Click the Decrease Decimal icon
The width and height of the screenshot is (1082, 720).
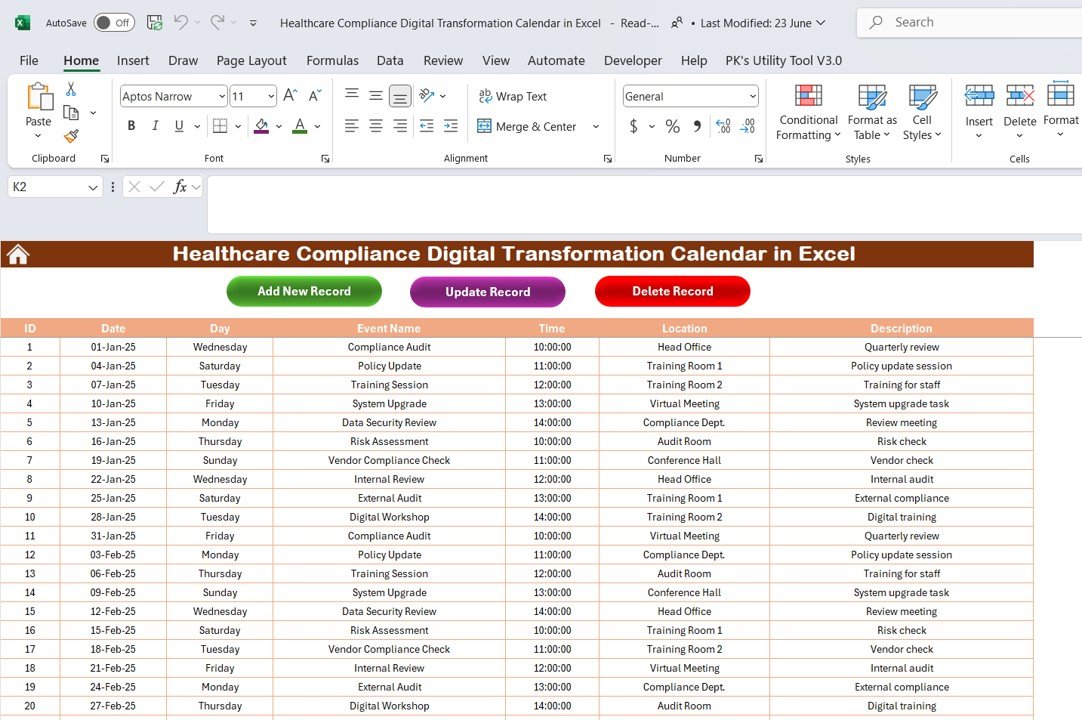747,126
